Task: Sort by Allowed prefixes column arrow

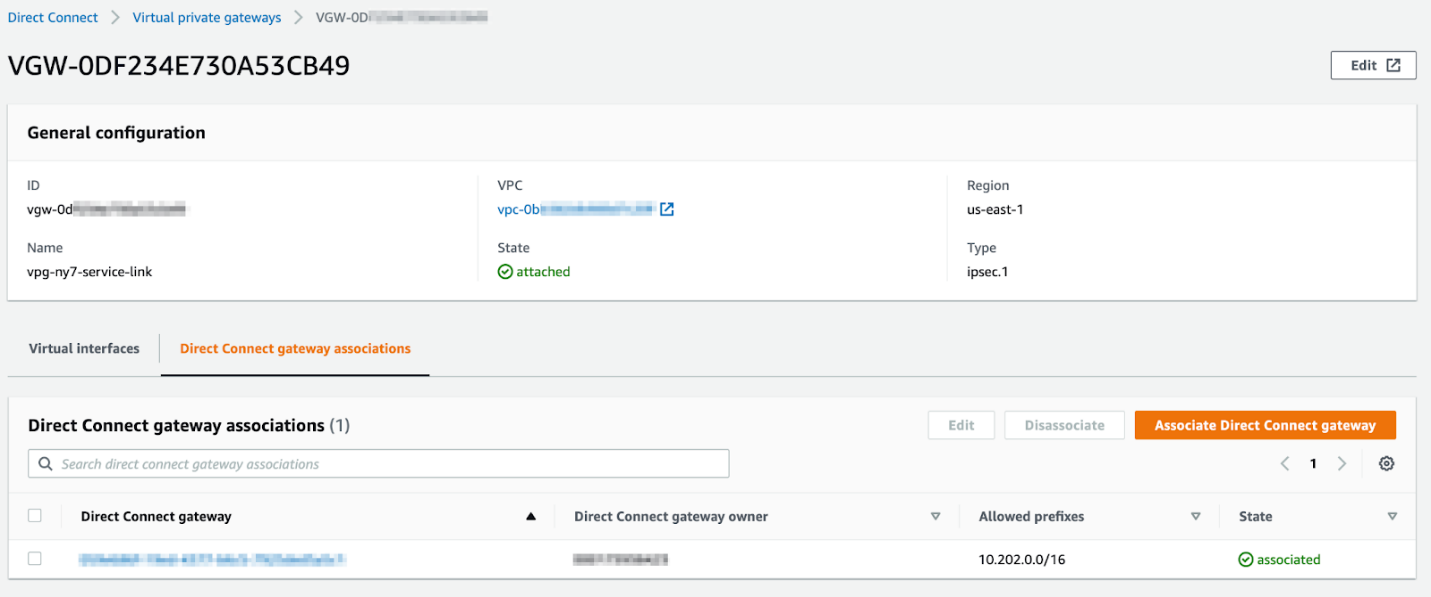Action: click(x=1196, y=517)
